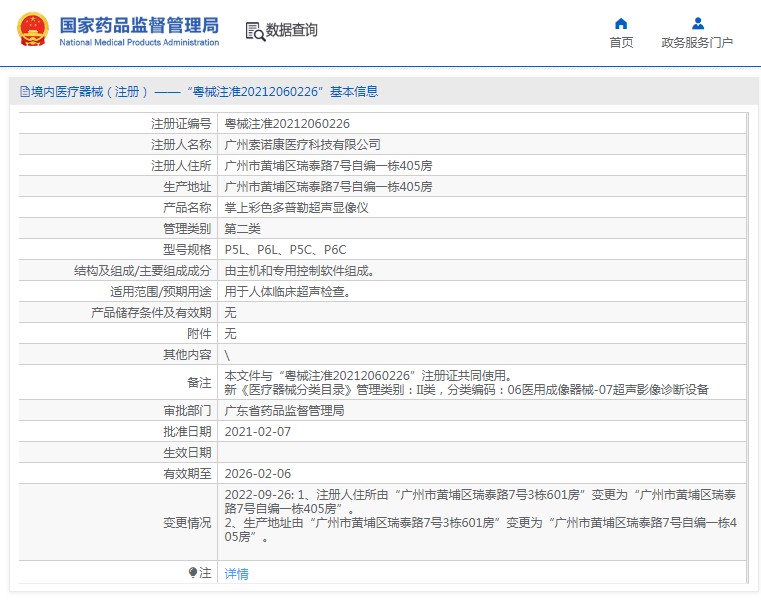Screen dimensions: 761x604
Task: Click the document icon before 境内医疗器械
Action: 24,92
